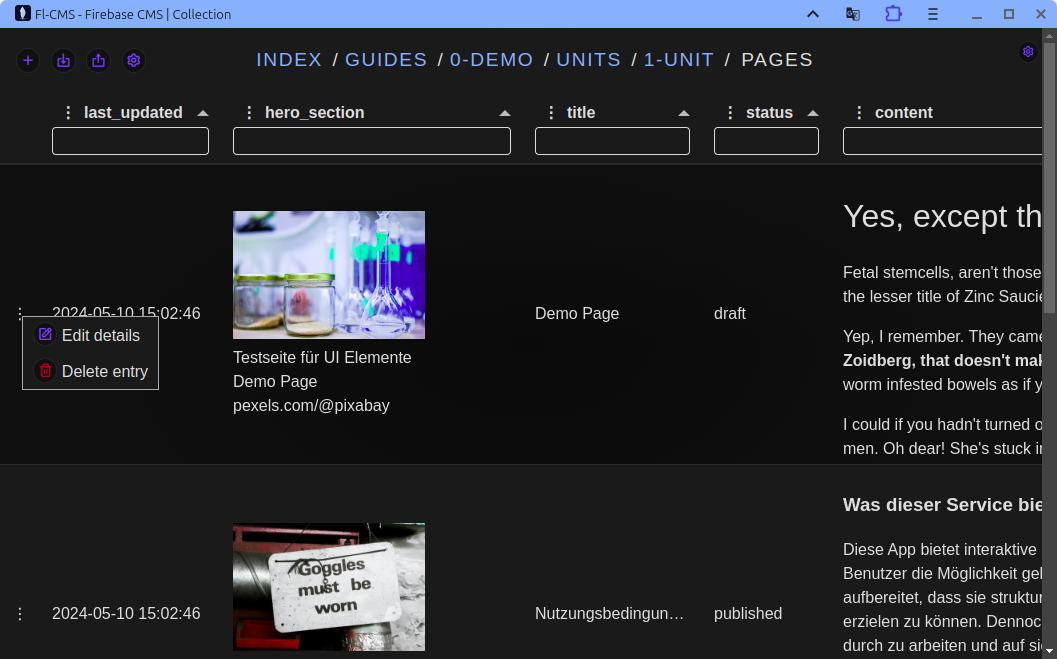The height and width of the screenshot is (659, 1057).
Task: Click the add new entry plus icon
Action: [x=28, y=60]
